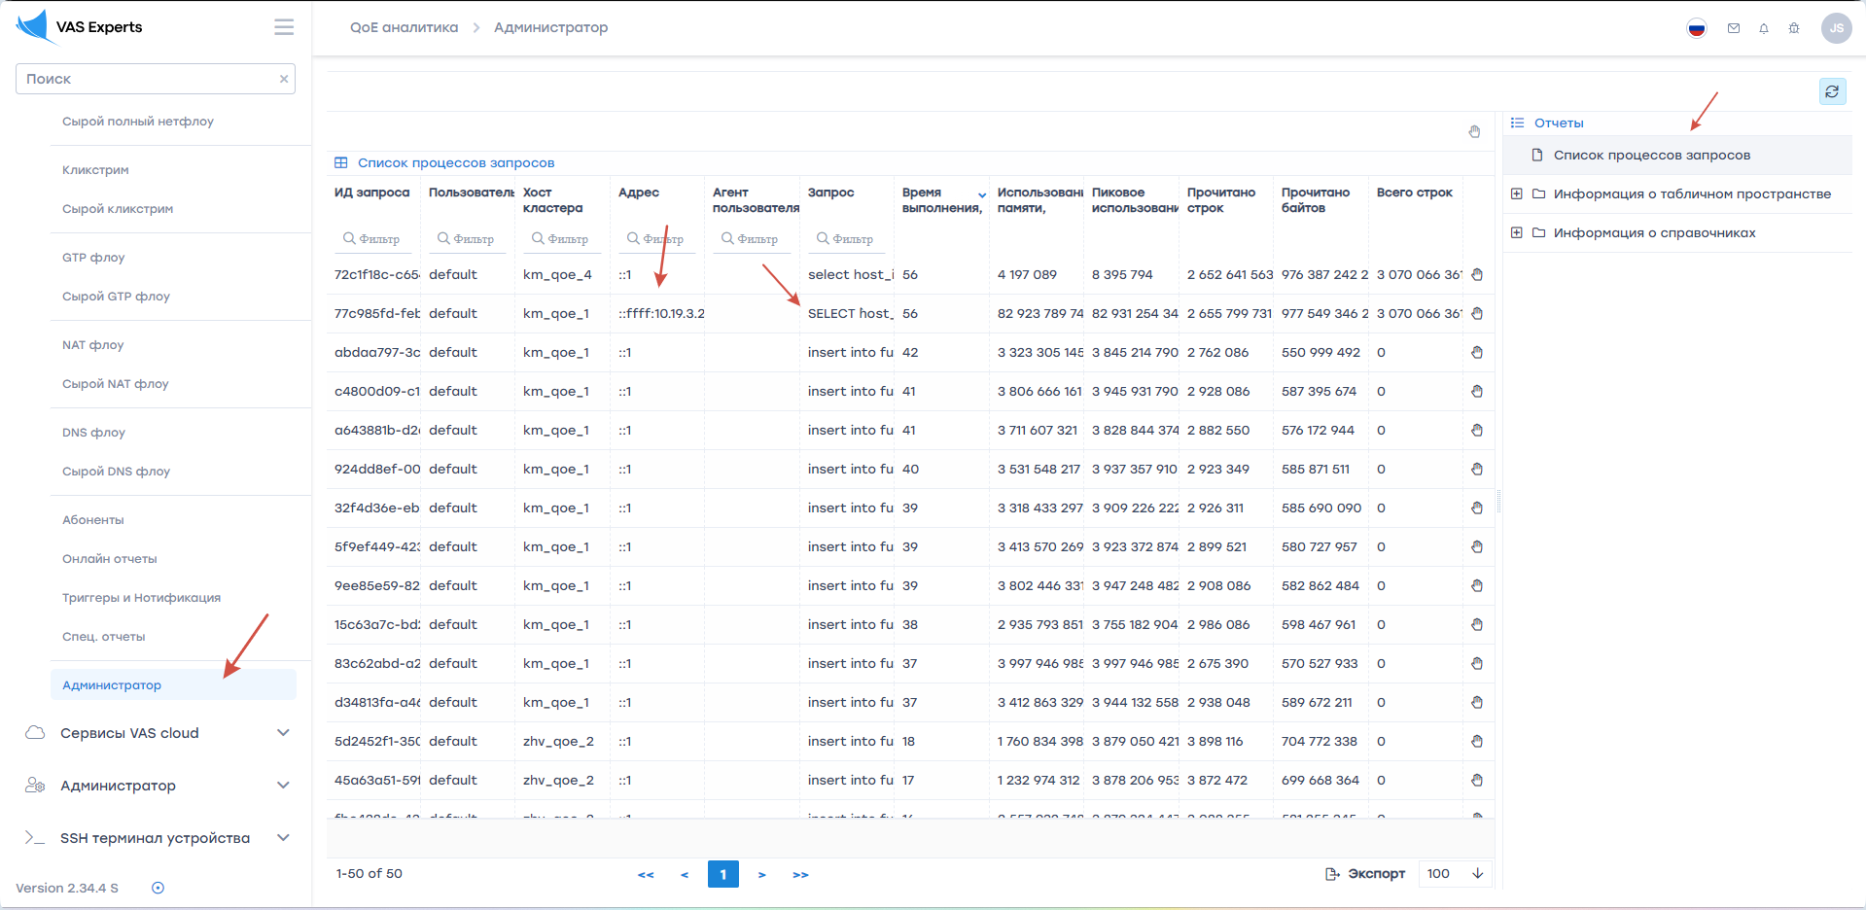Toggle the hamburger sidebar menu
The width and height of the screenshot is (1866, 910).
(x=284, y=27)
